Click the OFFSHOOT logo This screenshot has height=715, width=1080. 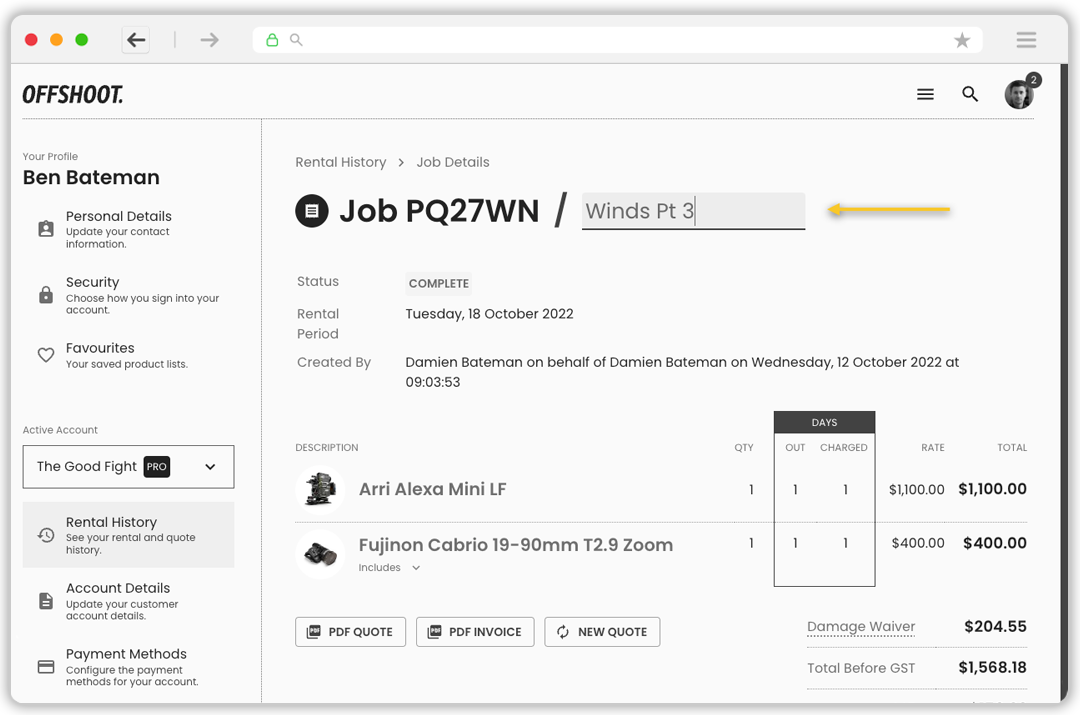pos(73,94)
